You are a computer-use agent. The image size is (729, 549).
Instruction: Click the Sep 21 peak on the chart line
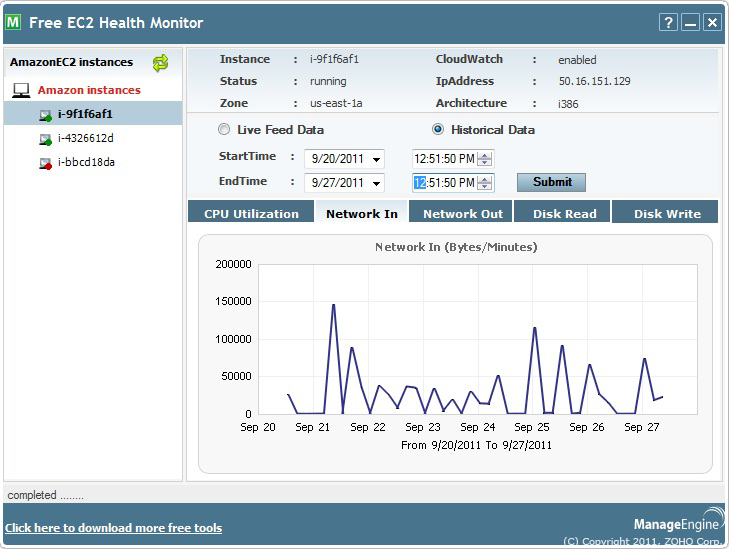pyautogui.click(x=333, y=305)
